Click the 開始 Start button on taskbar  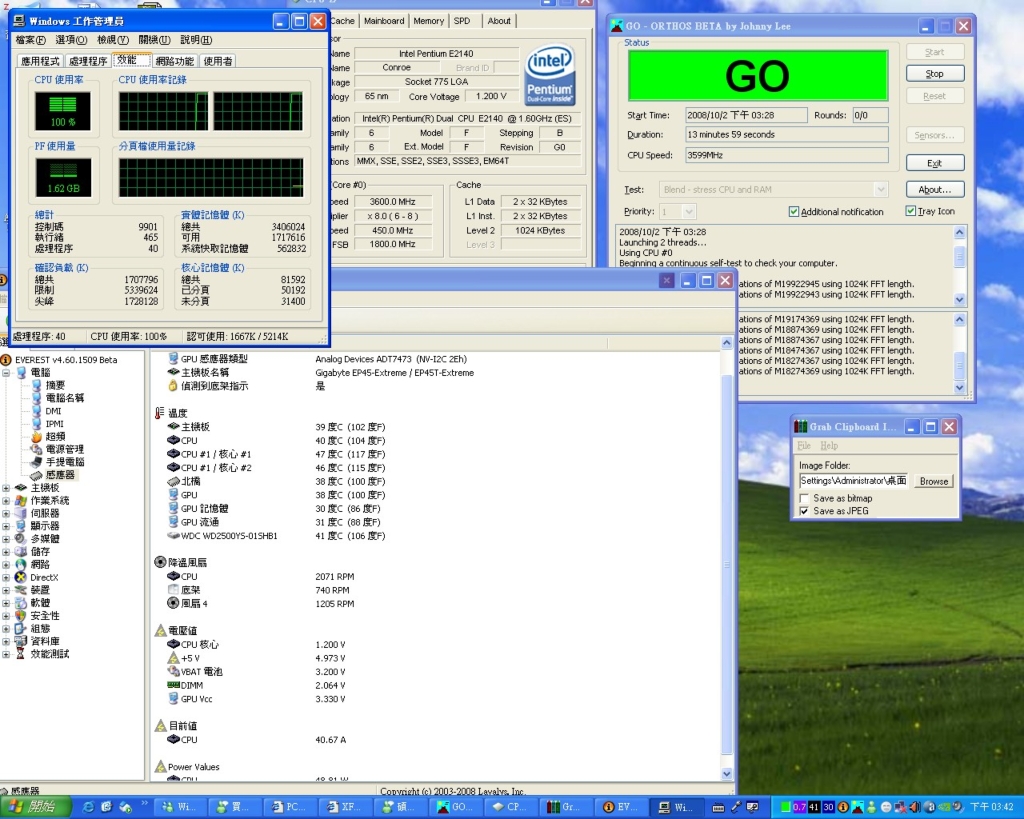click(x=37, y=807)
